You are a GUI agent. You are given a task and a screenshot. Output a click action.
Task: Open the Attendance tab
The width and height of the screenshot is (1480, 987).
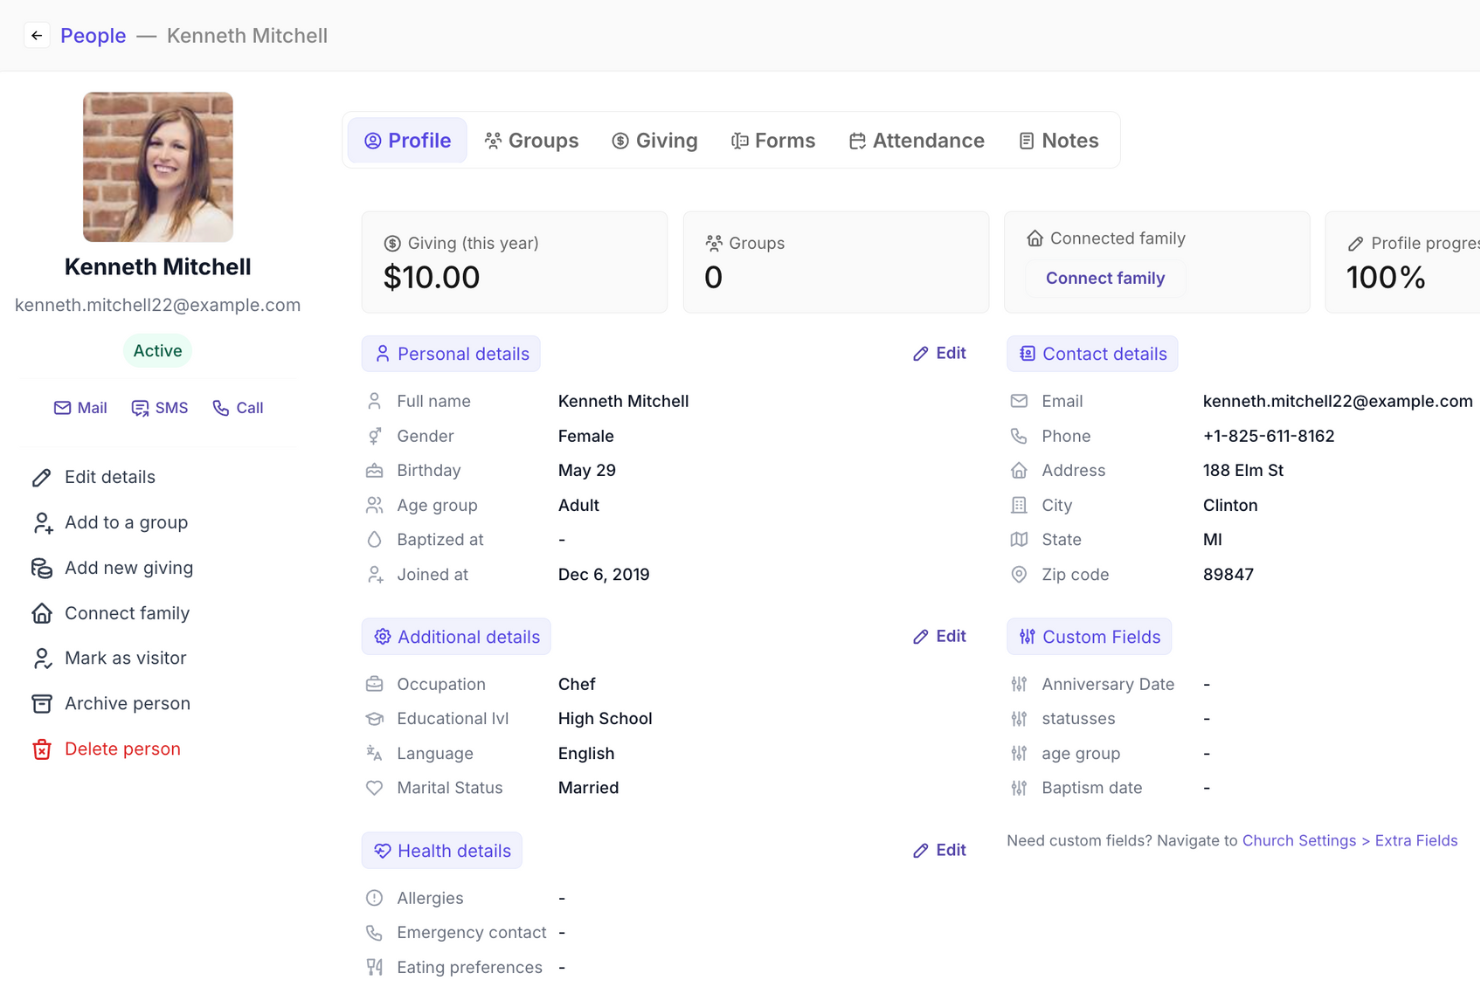point(916,140)
